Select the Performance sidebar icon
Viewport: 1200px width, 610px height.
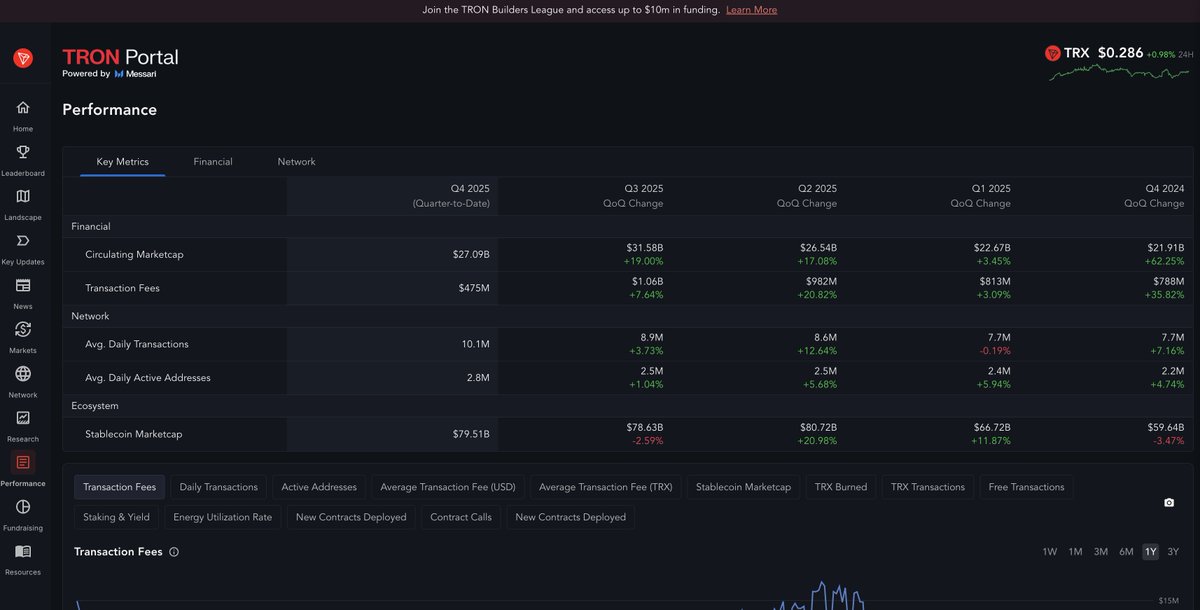pos(23,462)
